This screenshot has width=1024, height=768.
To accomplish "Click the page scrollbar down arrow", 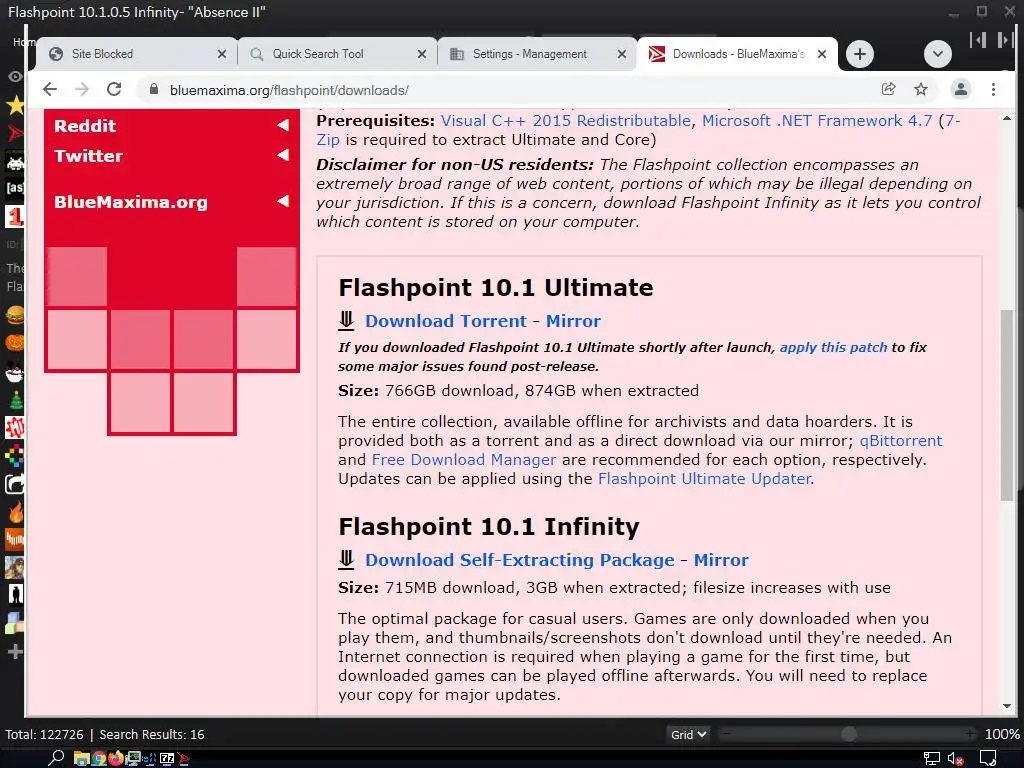I will pyautogui.click(x=1007, y=706).
